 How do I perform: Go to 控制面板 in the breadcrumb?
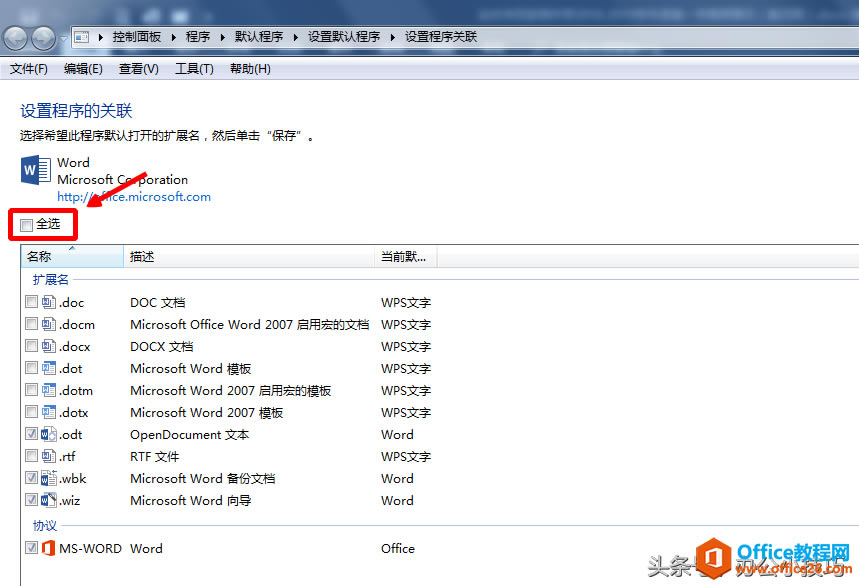click(x=137, y=37)
